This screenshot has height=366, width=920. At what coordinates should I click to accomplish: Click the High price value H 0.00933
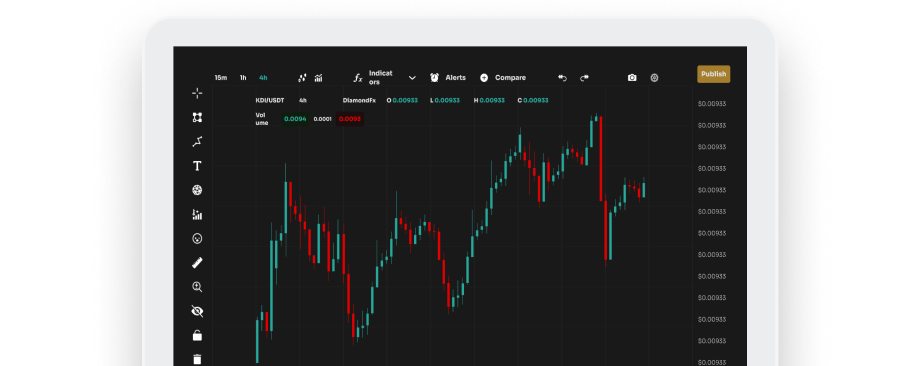click(489, 100)
